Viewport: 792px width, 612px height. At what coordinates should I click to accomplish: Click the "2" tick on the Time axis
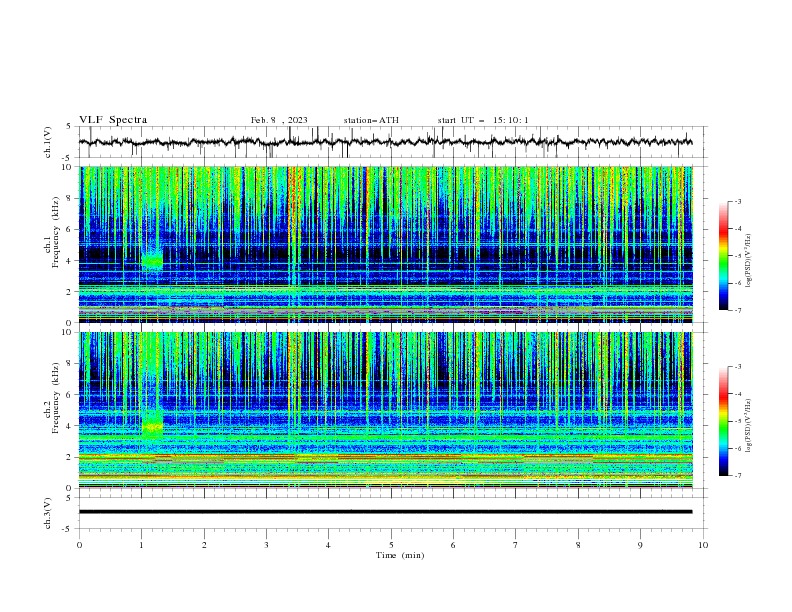[204, 545]
